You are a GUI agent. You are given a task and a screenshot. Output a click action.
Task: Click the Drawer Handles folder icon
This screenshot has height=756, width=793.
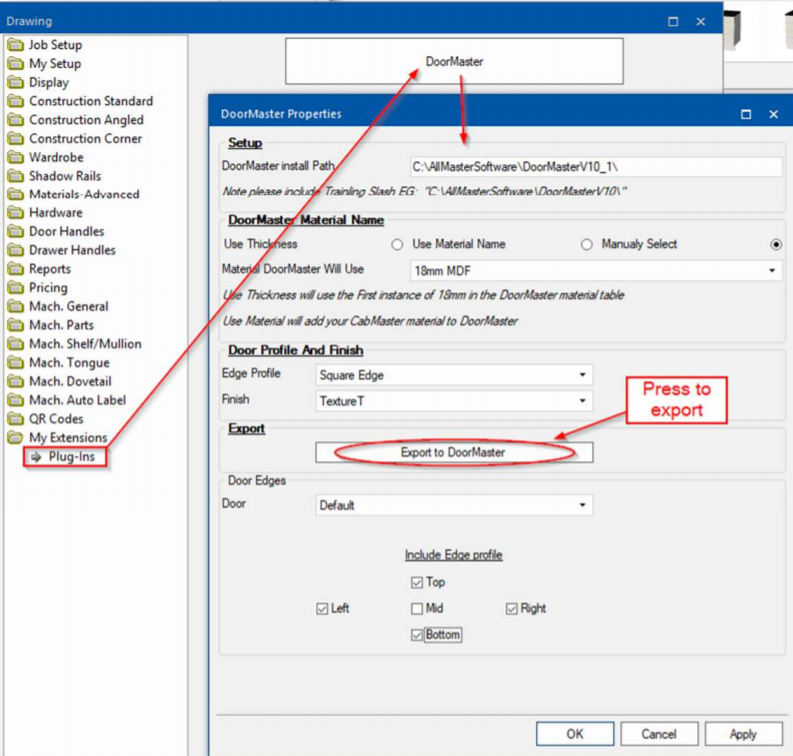(x=16, y=250)
